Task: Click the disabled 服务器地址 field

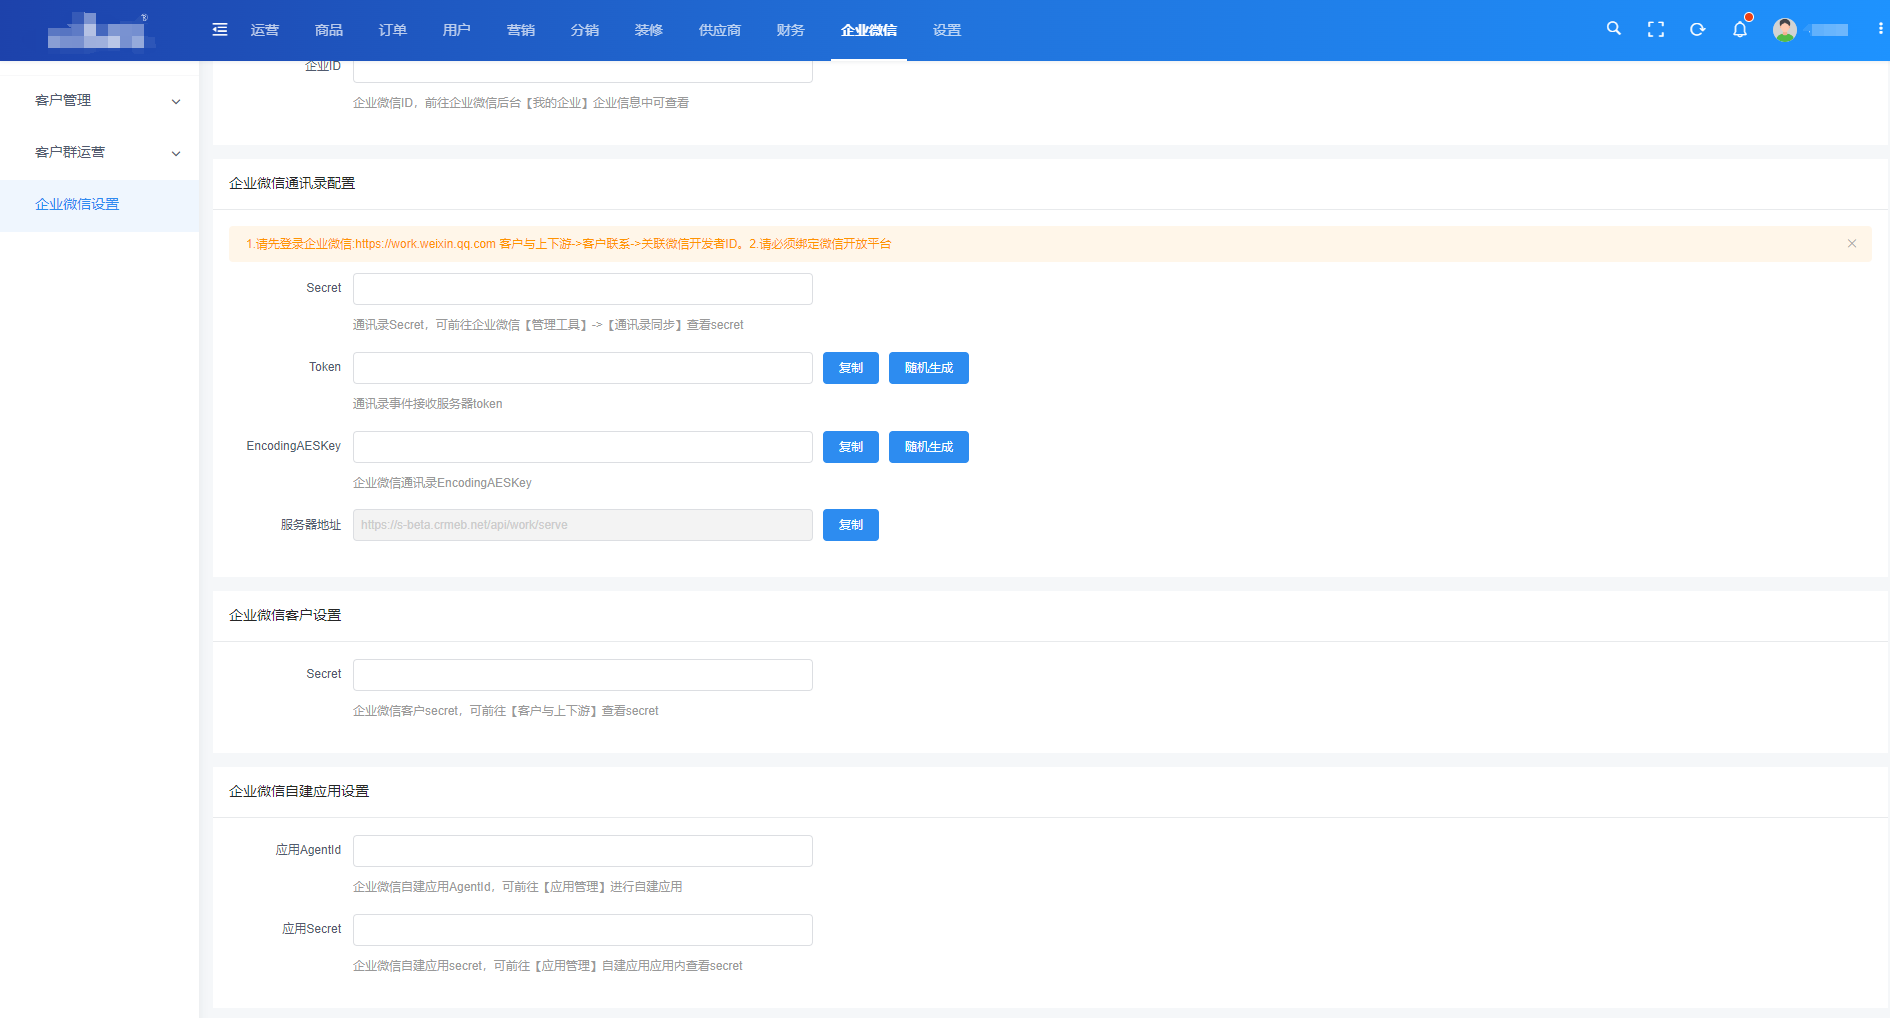Action: point(583,525)
